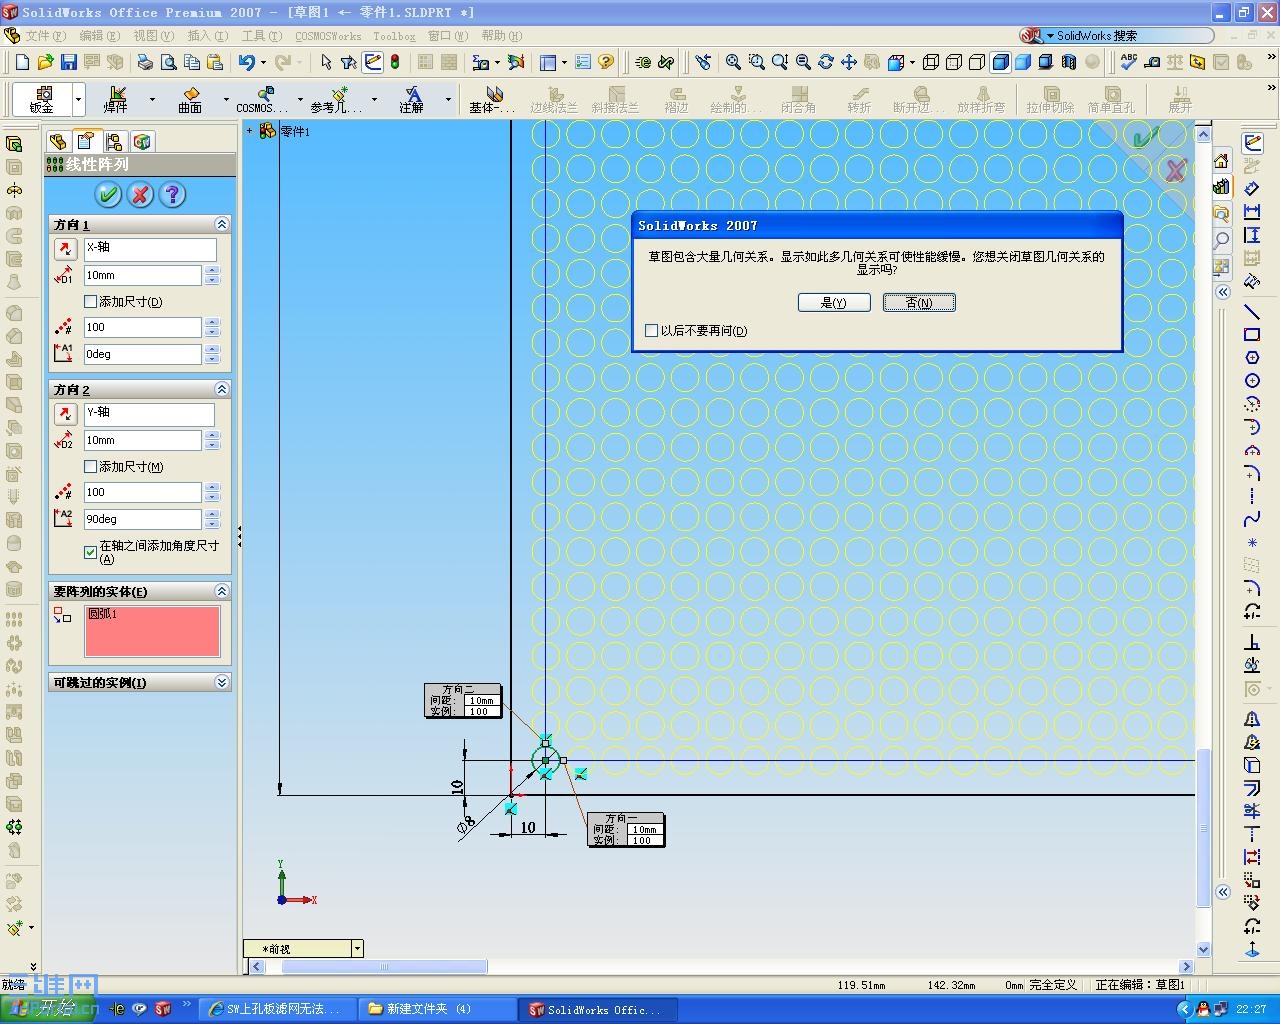Viewport: 1280px width, 1024px height.
Task: Switch to Shaded With Edges display
Action: [1000, 62]
